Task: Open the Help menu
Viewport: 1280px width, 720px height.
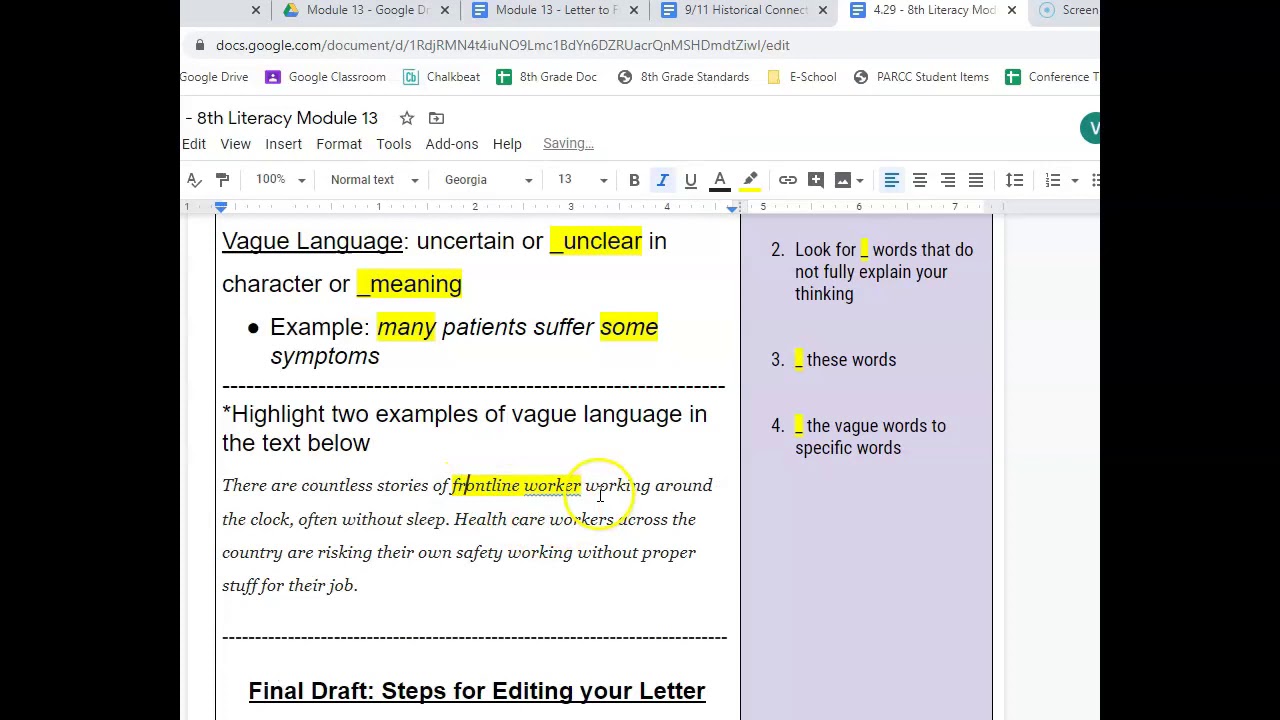Action: point(507,144)
